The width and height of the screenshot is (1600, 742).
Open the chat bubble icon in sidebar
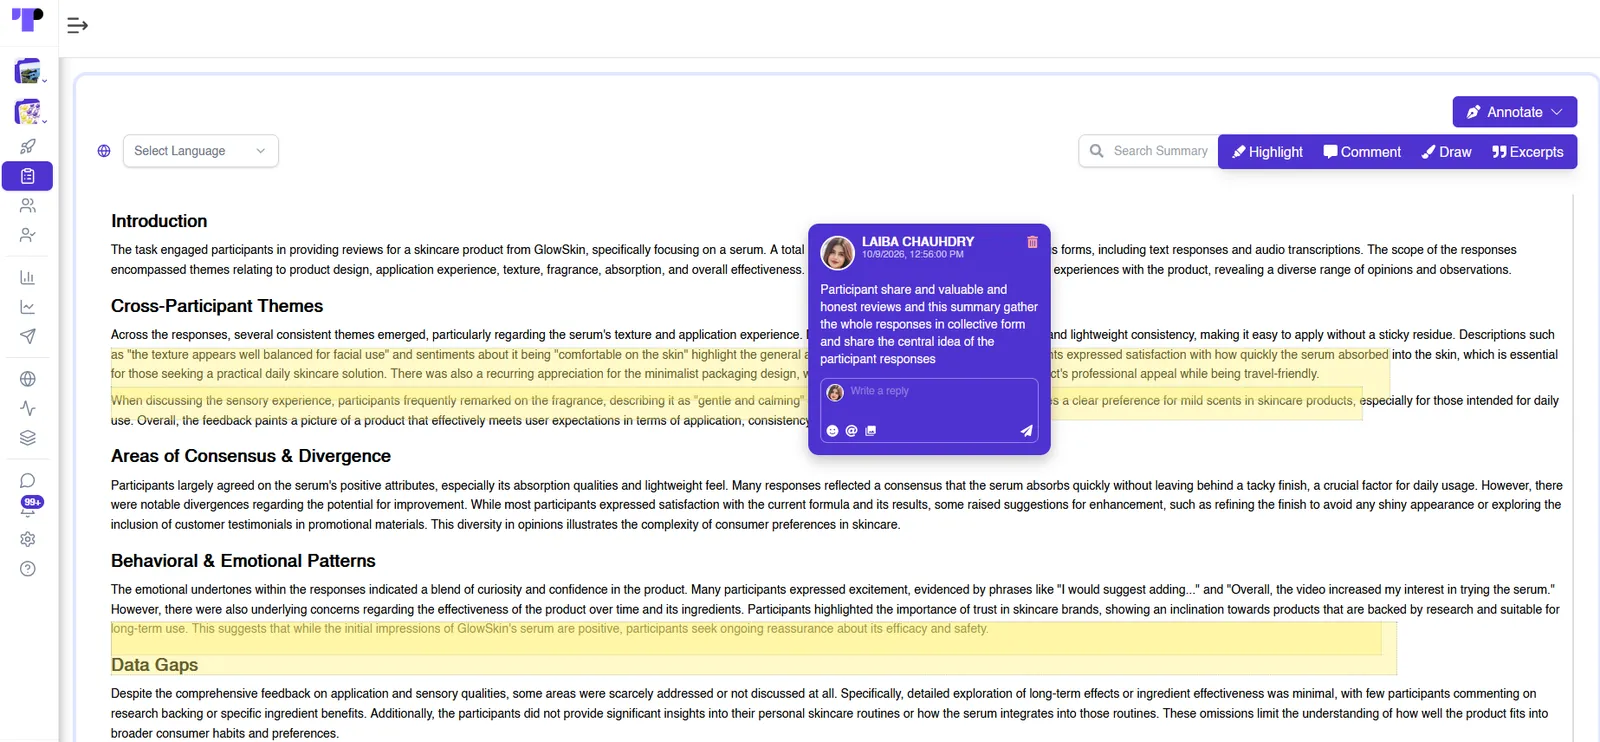28,481
